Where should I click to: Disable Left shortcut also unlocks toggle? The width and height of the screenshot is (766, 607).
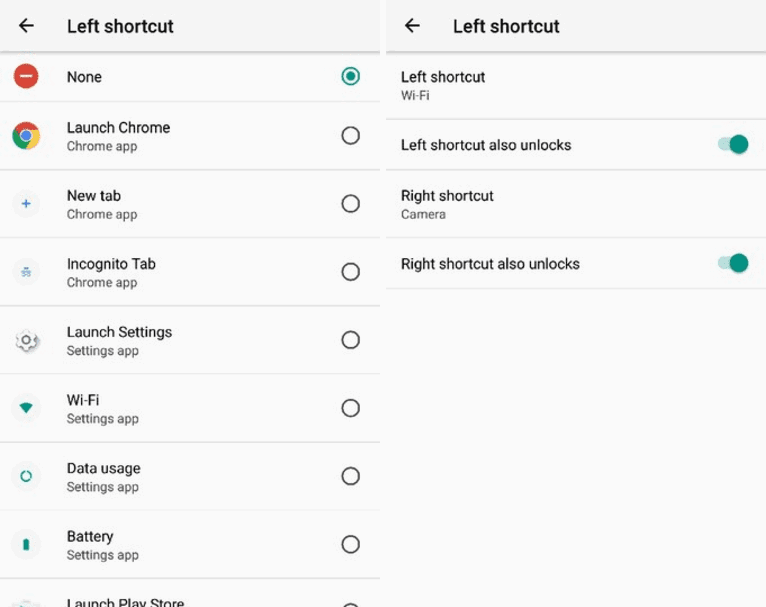tap(733, 145)
